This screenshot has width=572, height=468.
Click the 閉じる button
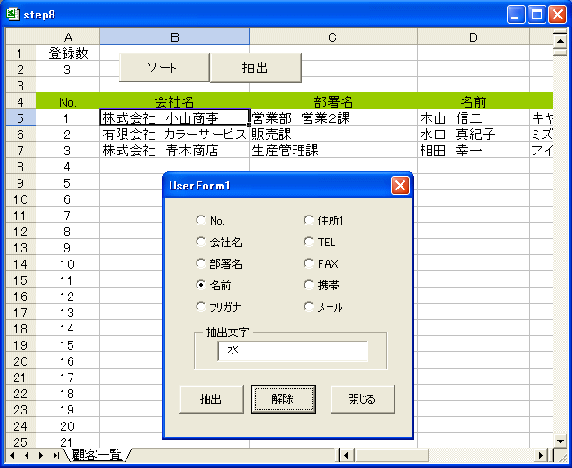pos(362,399)
